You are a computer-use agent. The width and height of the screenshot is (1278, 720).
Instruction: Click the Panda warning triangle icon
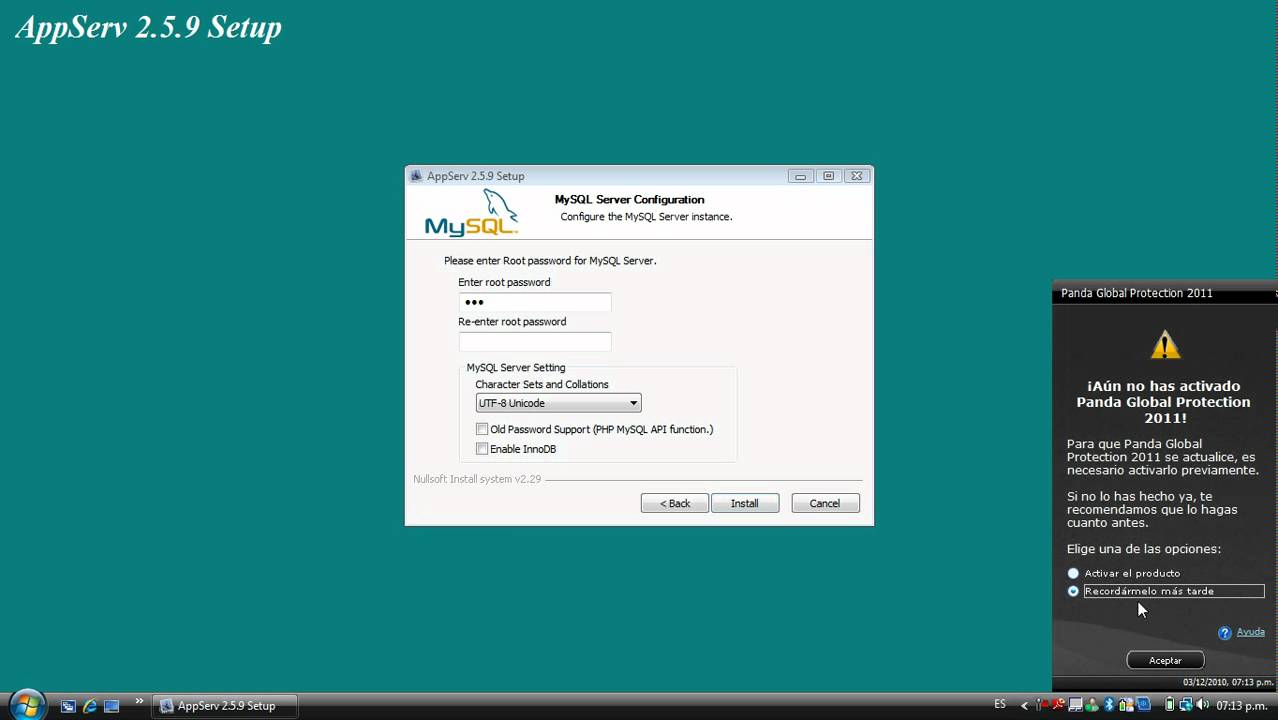[x=1165, y=346]
